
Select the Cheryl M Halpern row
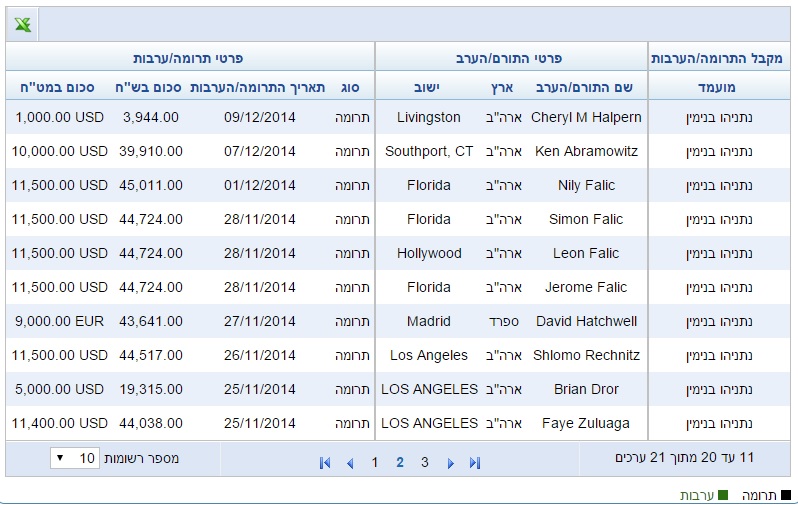(398, 117)
